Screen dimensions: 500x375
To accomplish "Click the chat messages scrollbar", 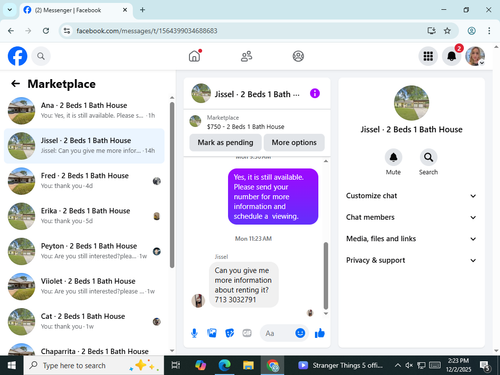I will point(326,276).
